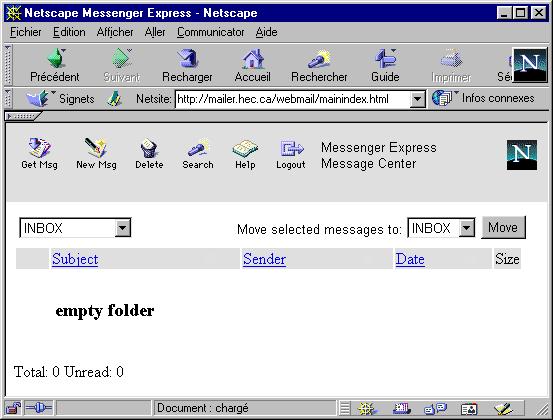Minimize the Netscape window

pos(504,13)
